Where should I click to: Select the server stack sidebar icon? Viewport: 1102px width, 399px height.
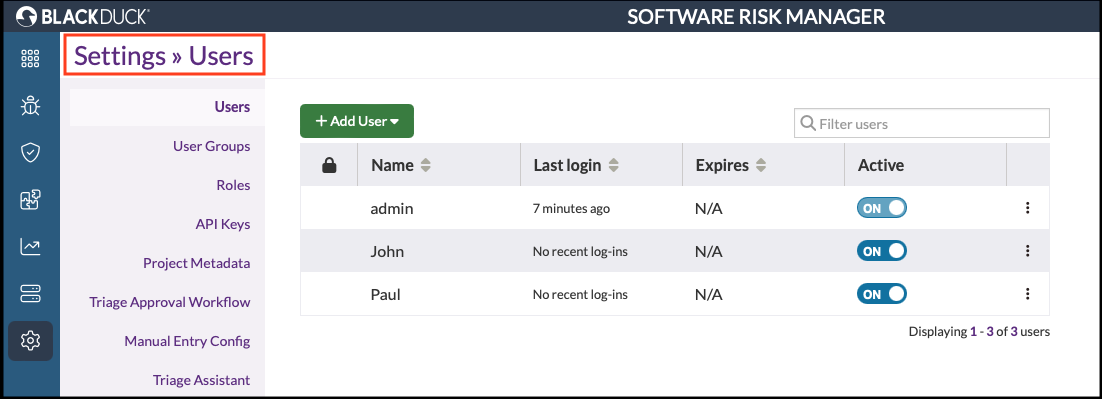pyautogui.click(x=30, y=294)
